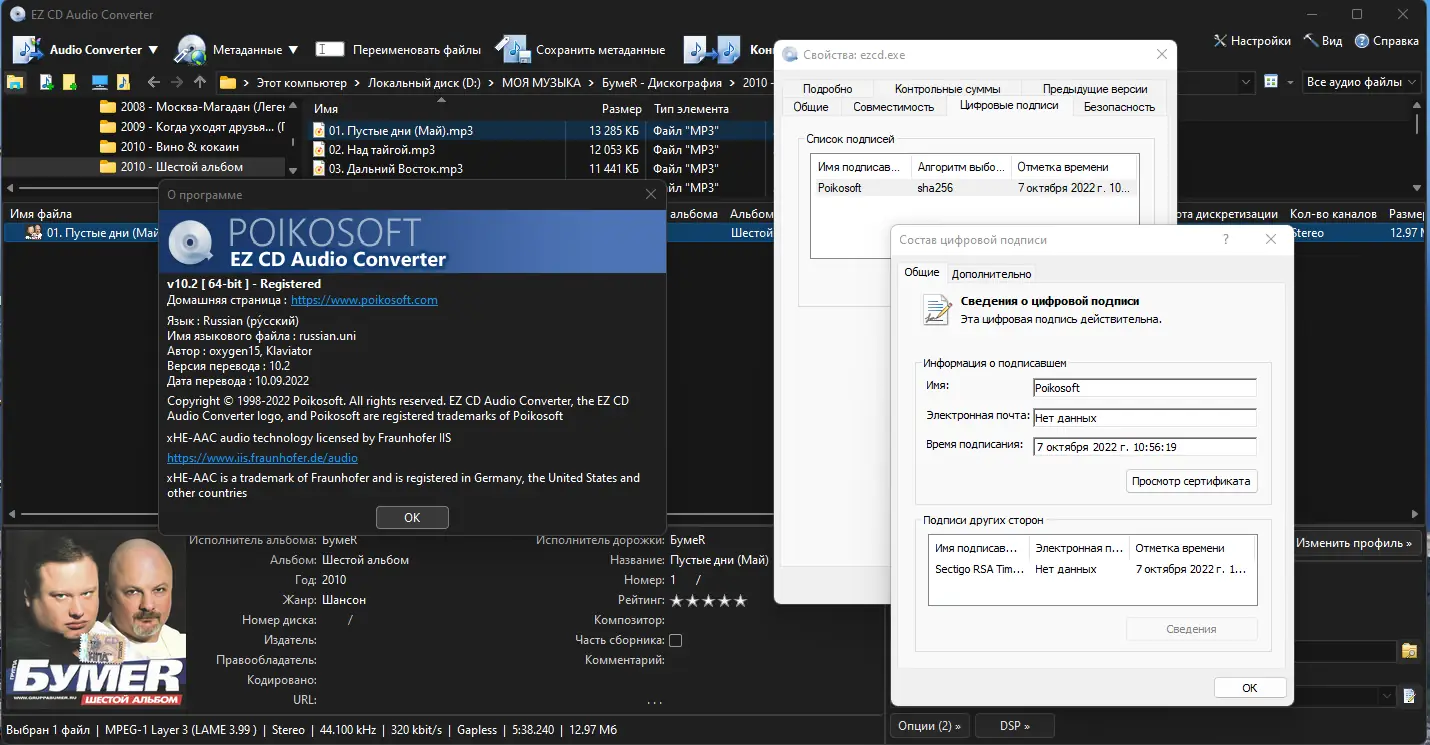Open the Дополнительно tab in signature dialog
Screen dimensions: 1430x745
990,273
